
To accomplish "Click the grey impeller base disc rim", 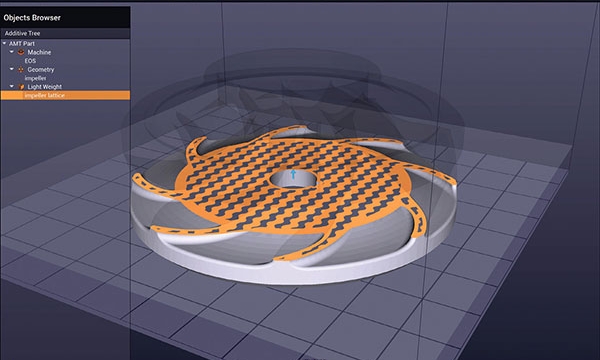I will click(291, 274).
